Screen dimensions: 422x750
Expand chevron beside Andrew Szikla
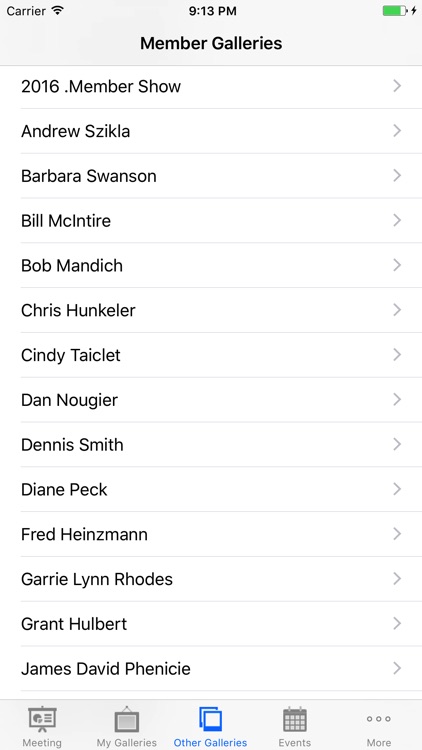click(397, 131)
